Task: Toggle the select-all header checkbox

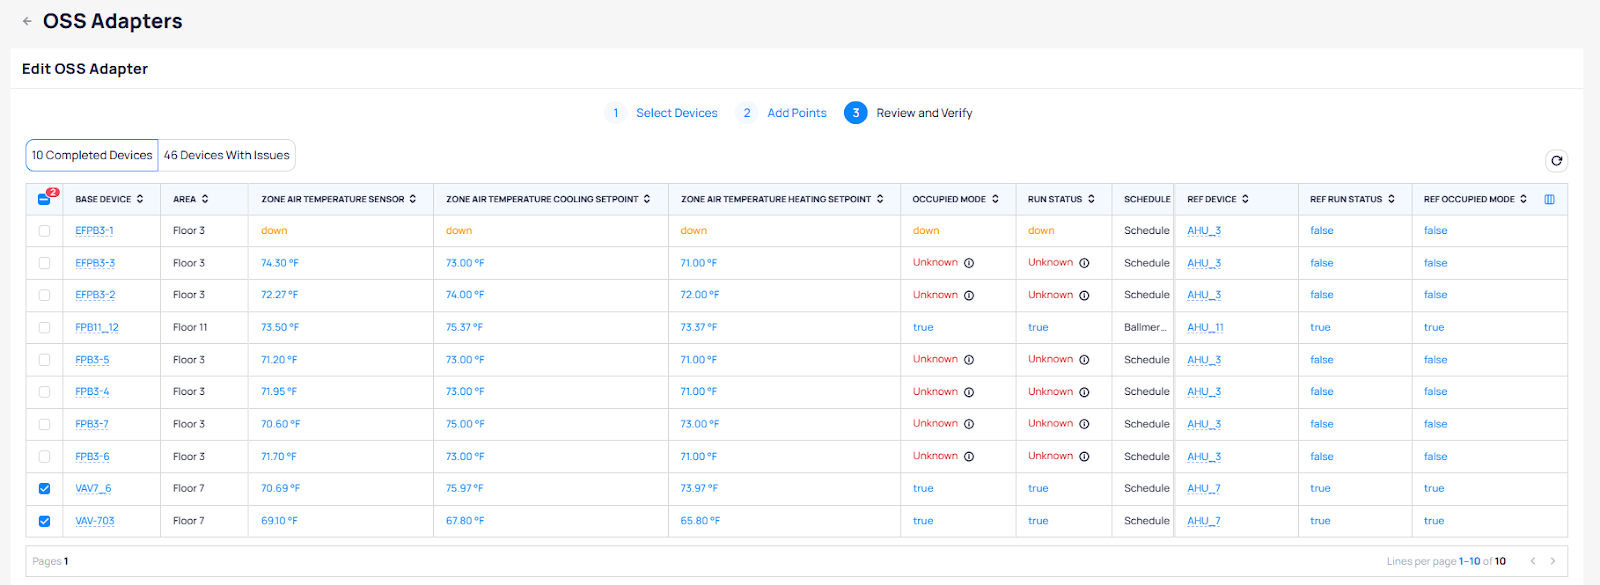Action: point(44,199)
